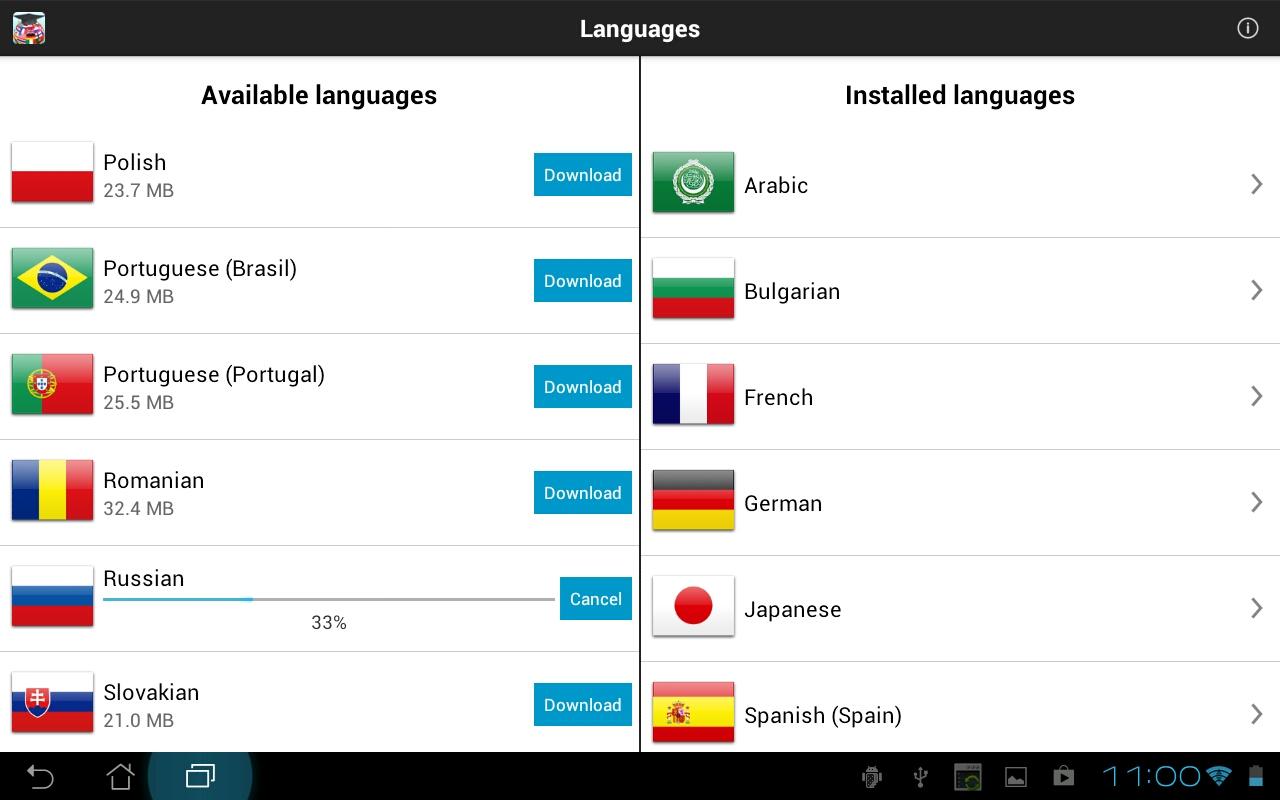Tap the Portugal flag icon
Image resolution: width=1280 pixels, height=800 pixels.
click(x=52, y=385)
